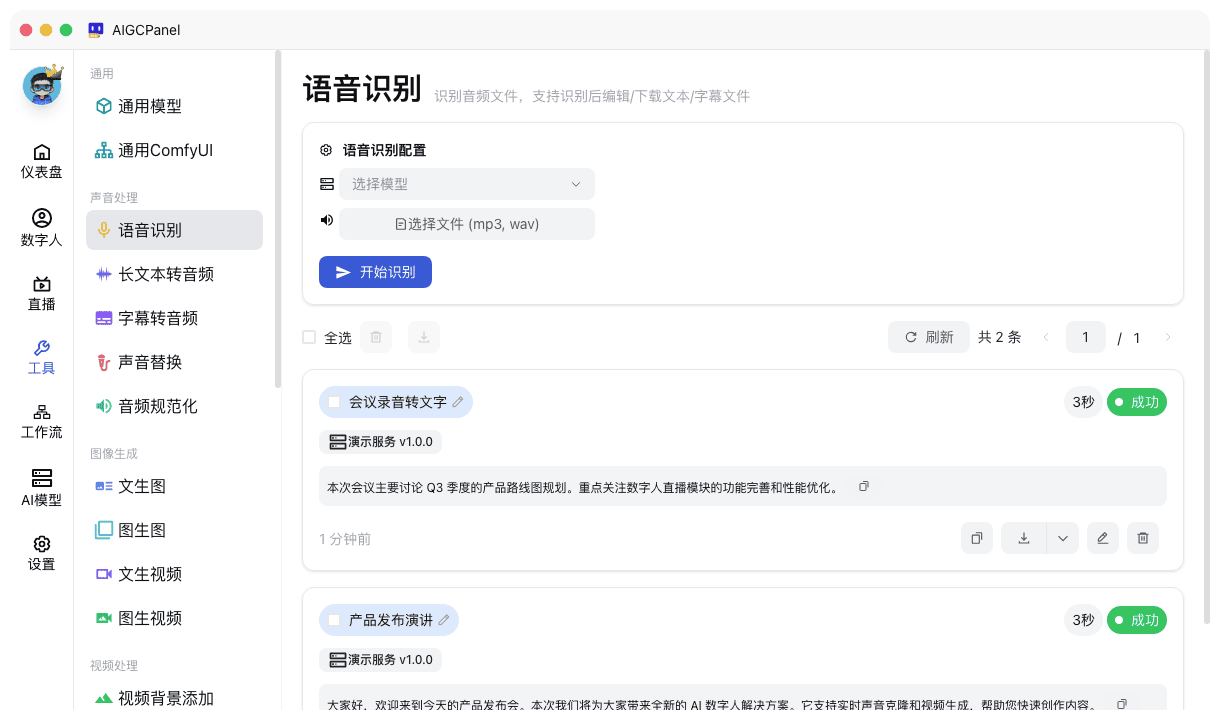The image size is (1220, 720).
Task: Click the 3秒 duration badge on 会议录音转文字
Action: pyautogui.click(x=1083, y=402)
